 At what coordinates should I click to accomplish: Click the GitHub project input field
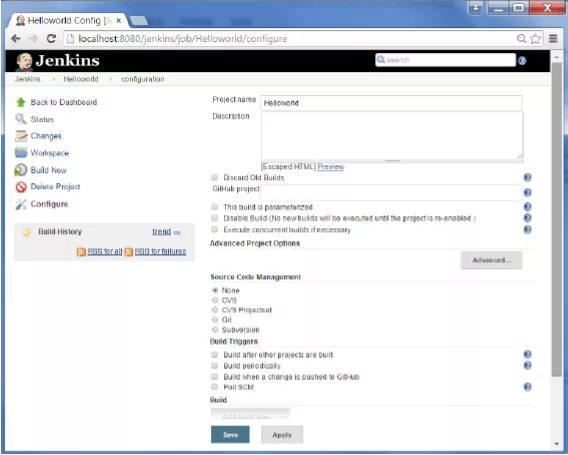[x=391, y=192]
